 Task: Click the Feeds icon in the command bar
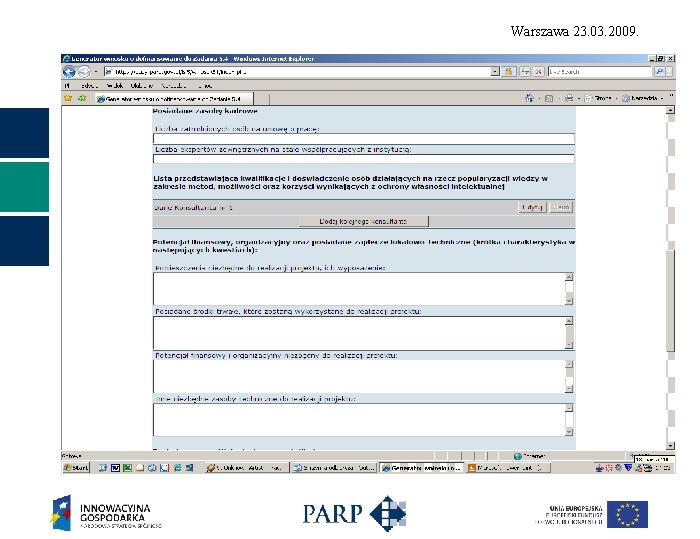coord(549,98)
